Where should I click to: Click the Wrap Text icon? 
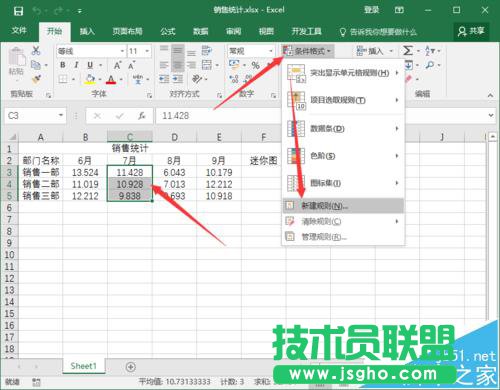(x=207, y=50)
